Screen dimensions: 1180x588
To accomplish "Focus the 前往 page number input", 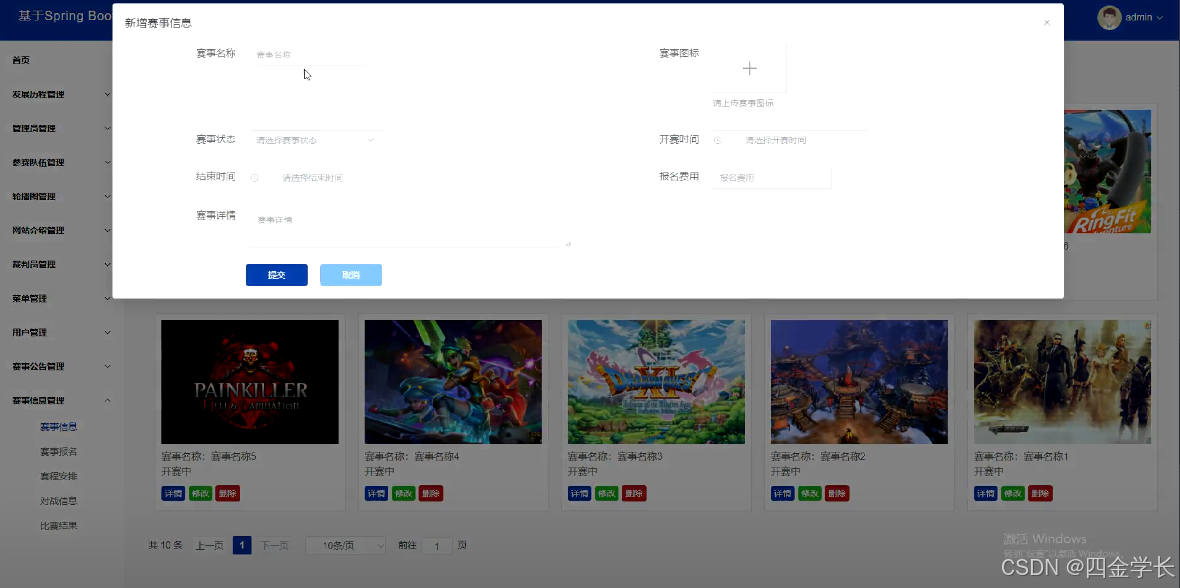I will pos(436,546).
